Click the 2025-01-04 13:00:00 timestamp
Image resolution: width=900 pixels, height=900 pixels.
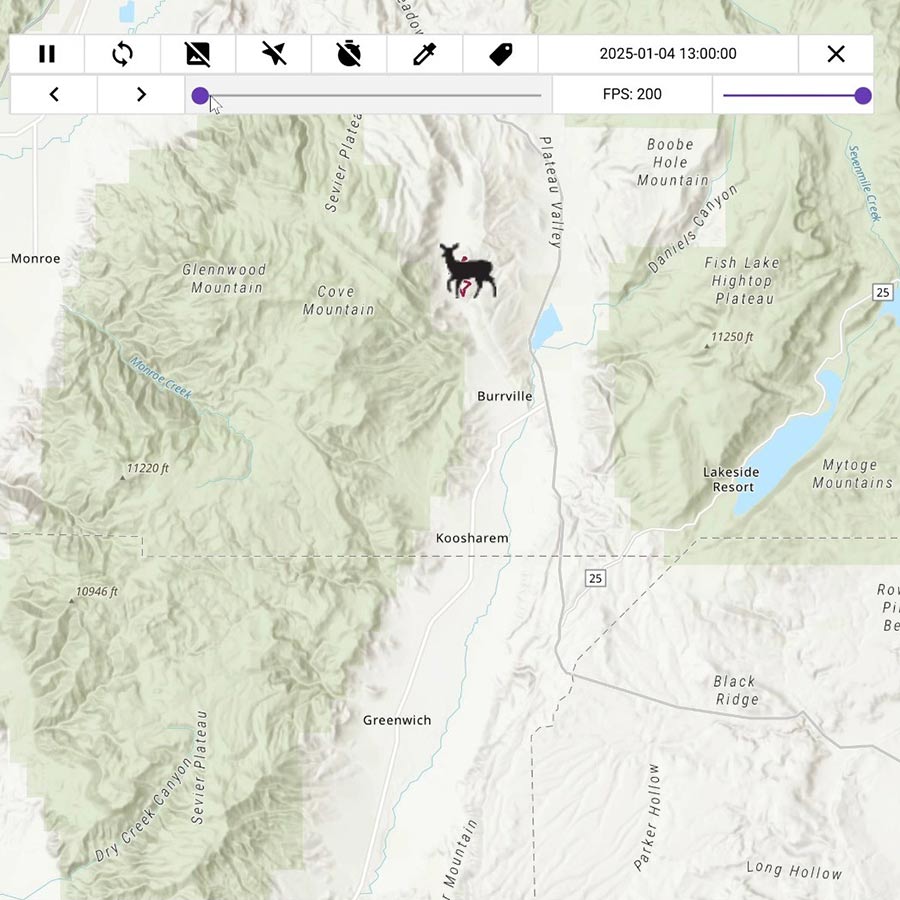tap(667, 54)
